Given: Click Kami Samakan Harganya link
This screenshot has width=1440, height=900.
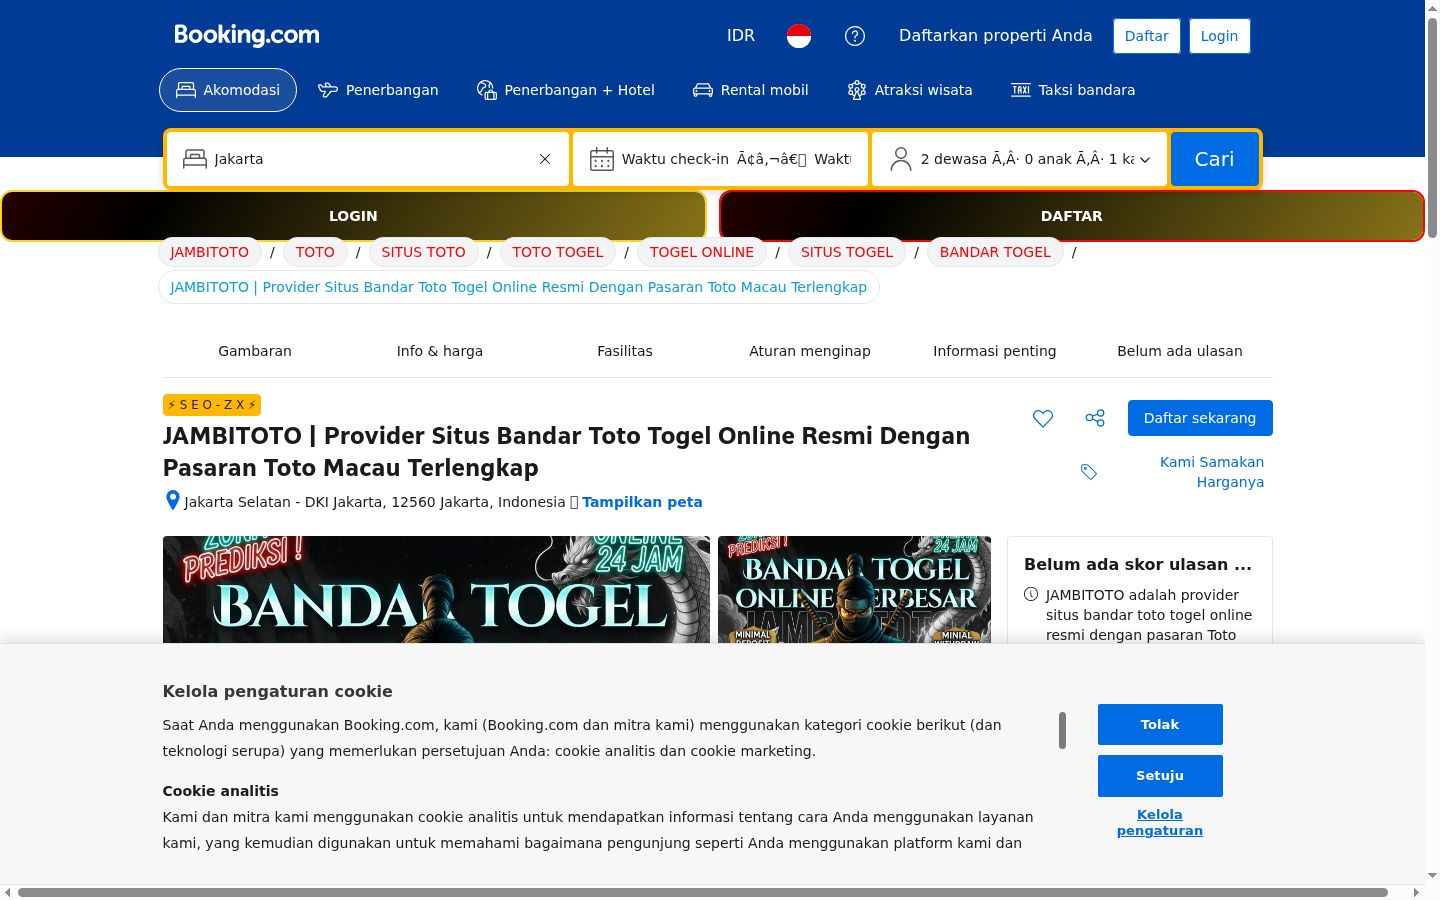Looking at the screenshot, I should click(x=1212, y=472).
